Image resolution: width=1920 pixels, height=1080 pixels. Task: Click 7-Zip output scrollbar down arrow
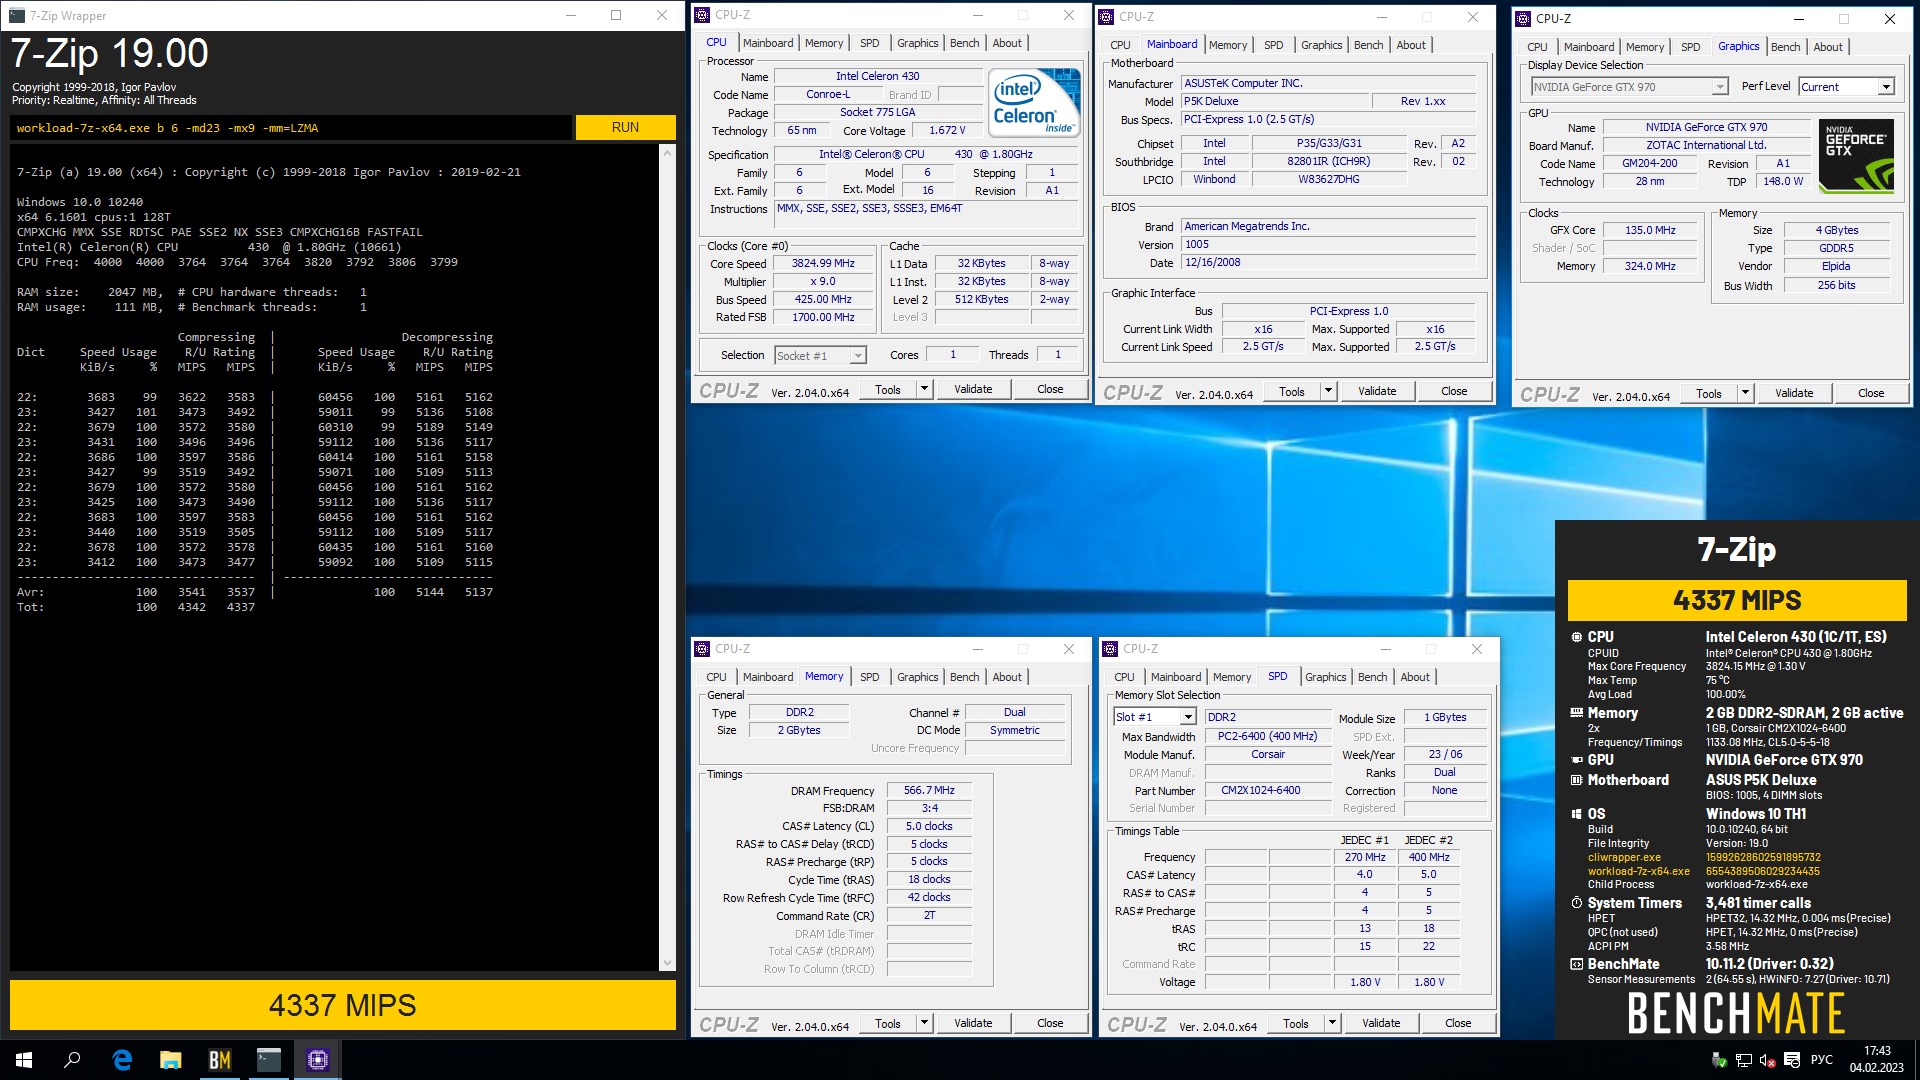[667, 963]
